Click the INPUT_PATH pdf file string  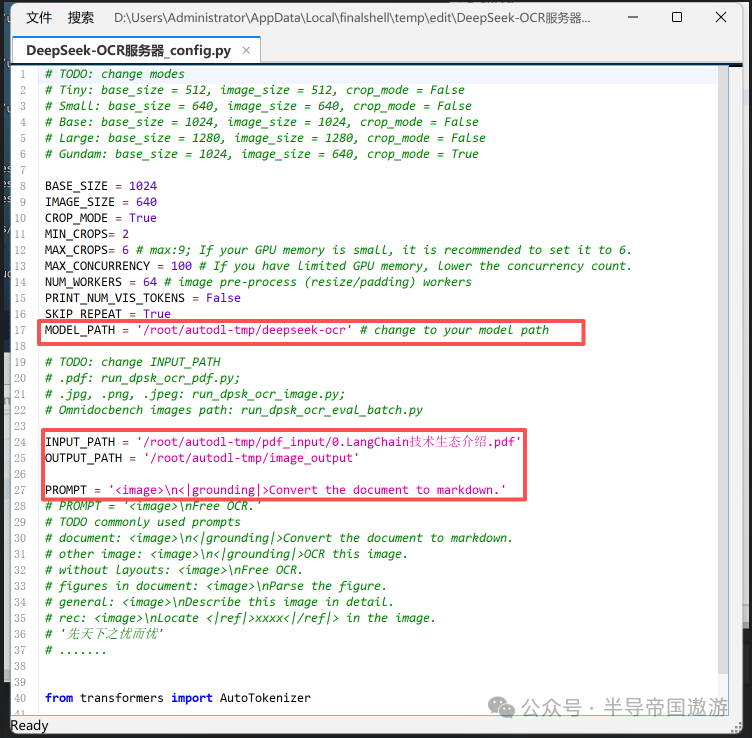(x=329, y=442)
